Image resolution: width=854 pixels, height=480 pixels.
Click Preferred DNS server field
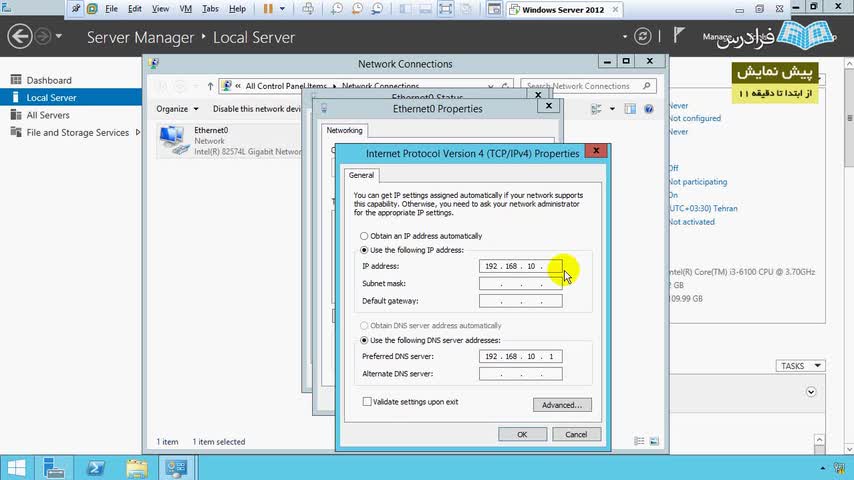coord(521,356)
